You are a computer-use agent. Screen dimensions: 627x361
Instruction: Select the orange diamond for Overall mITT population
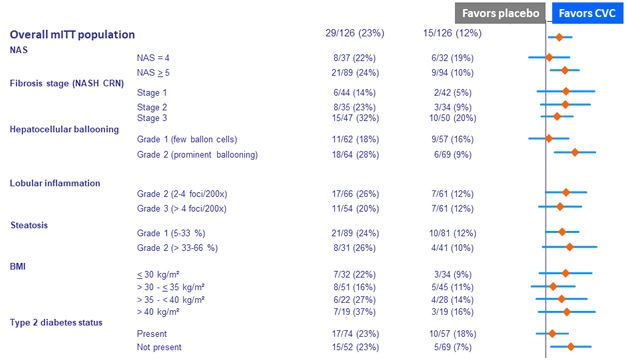pyautogui.click(x=559, y=37)
